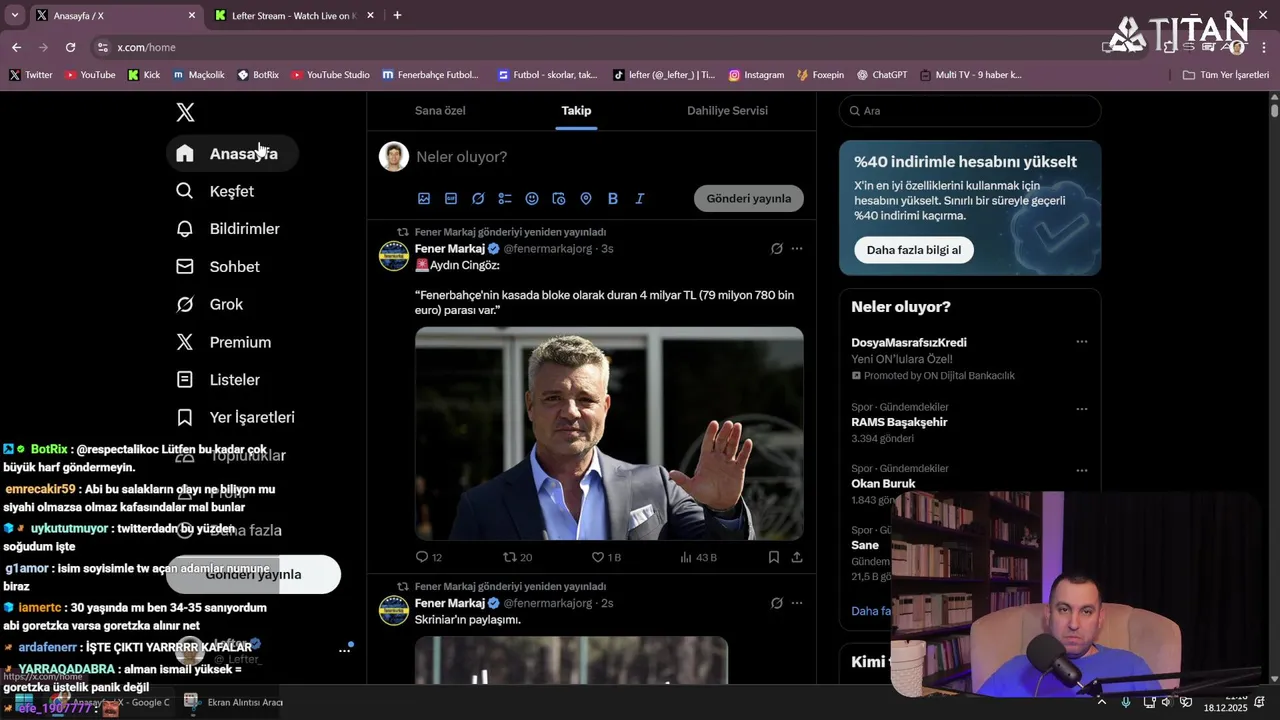Open Instagram bookmark
This screenshot has height=720, width=1280.
[756, 75]
